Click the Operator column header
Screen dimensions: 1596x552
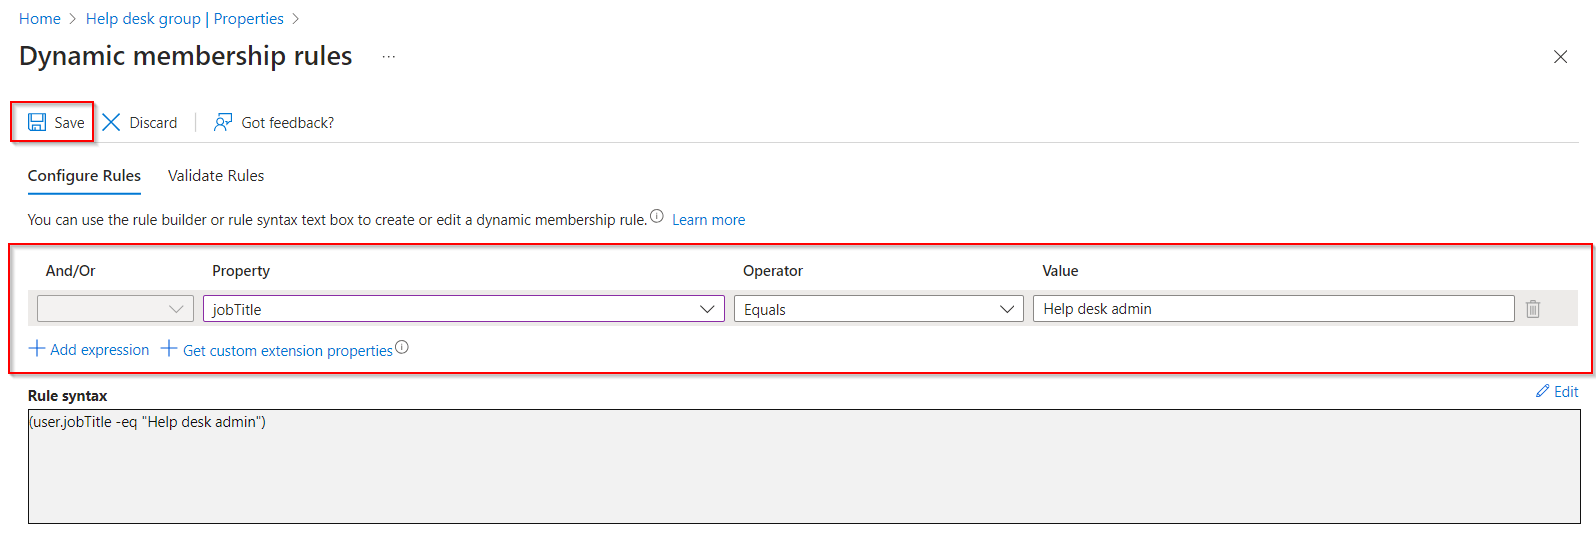click(x=773, y=271)
